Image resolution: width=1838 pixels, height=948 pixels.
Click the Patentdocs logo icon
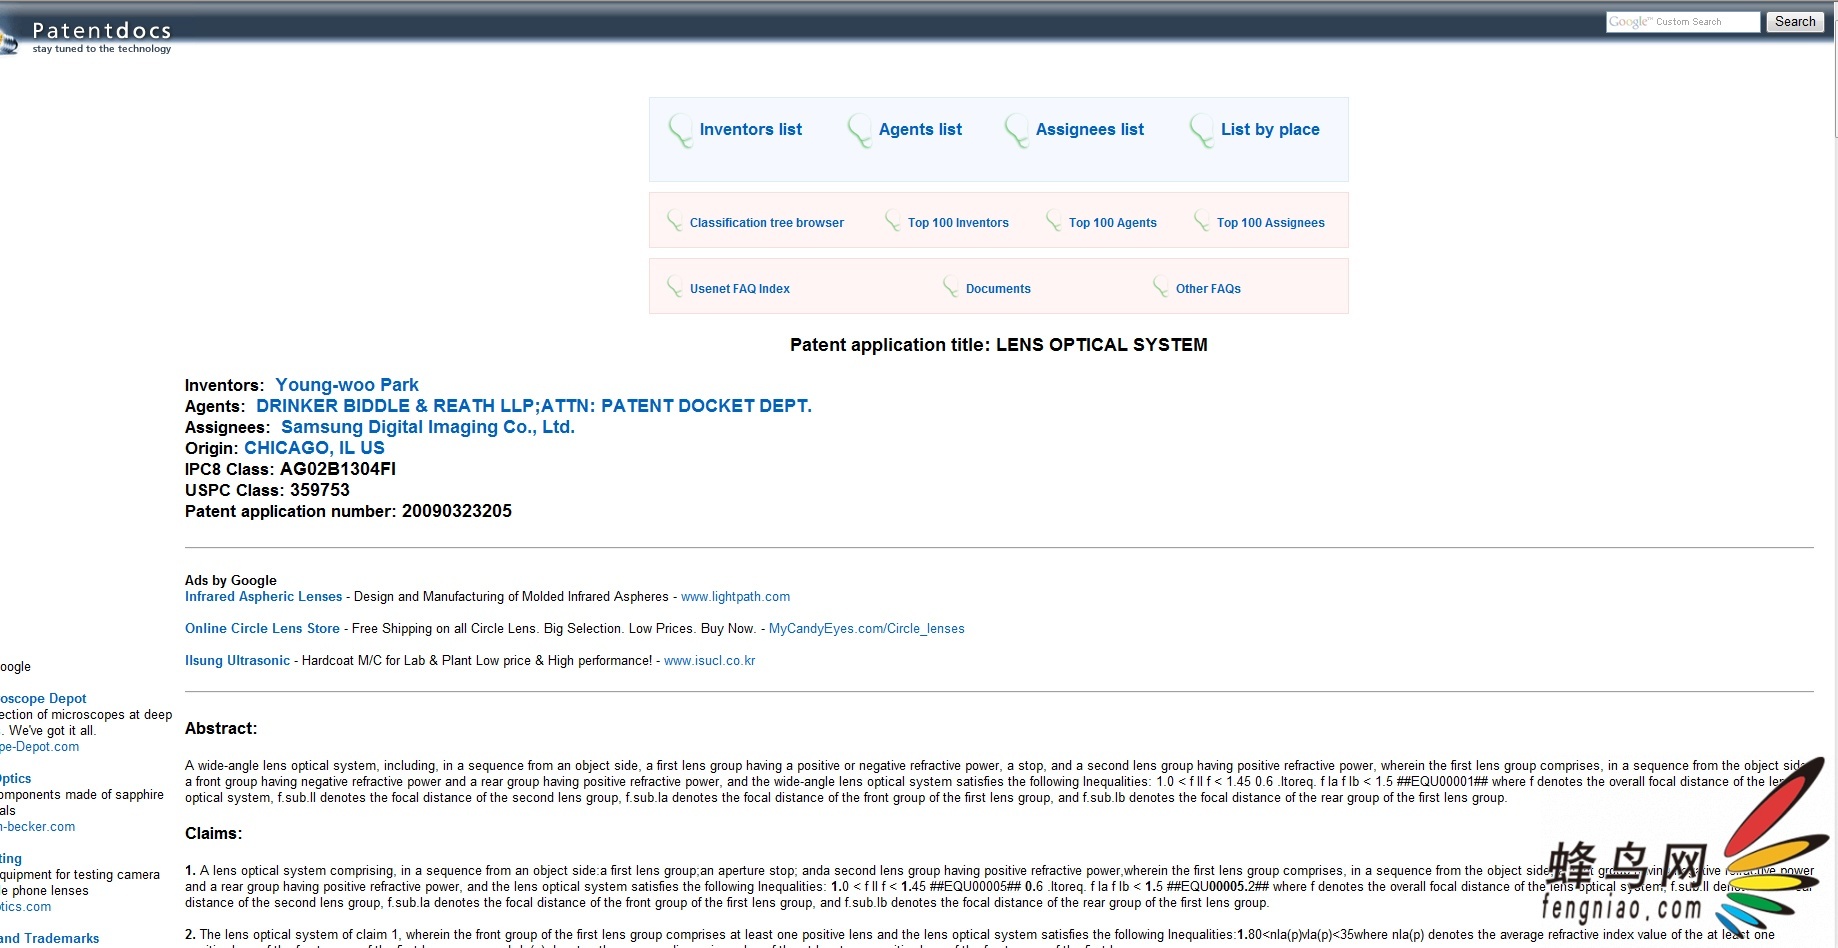point(8,40)
